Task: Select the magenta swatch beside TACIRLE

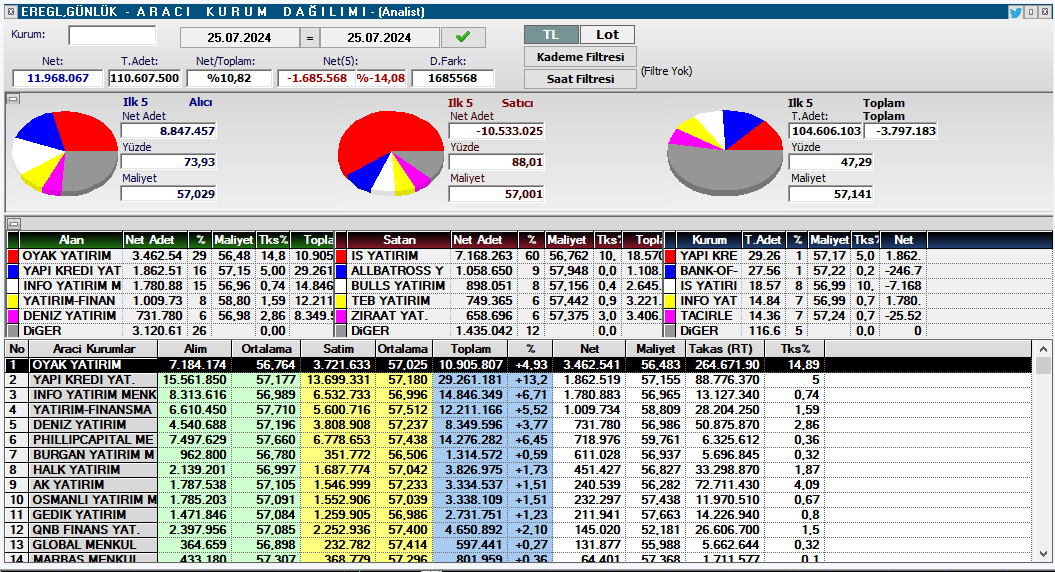Action: 669,316
